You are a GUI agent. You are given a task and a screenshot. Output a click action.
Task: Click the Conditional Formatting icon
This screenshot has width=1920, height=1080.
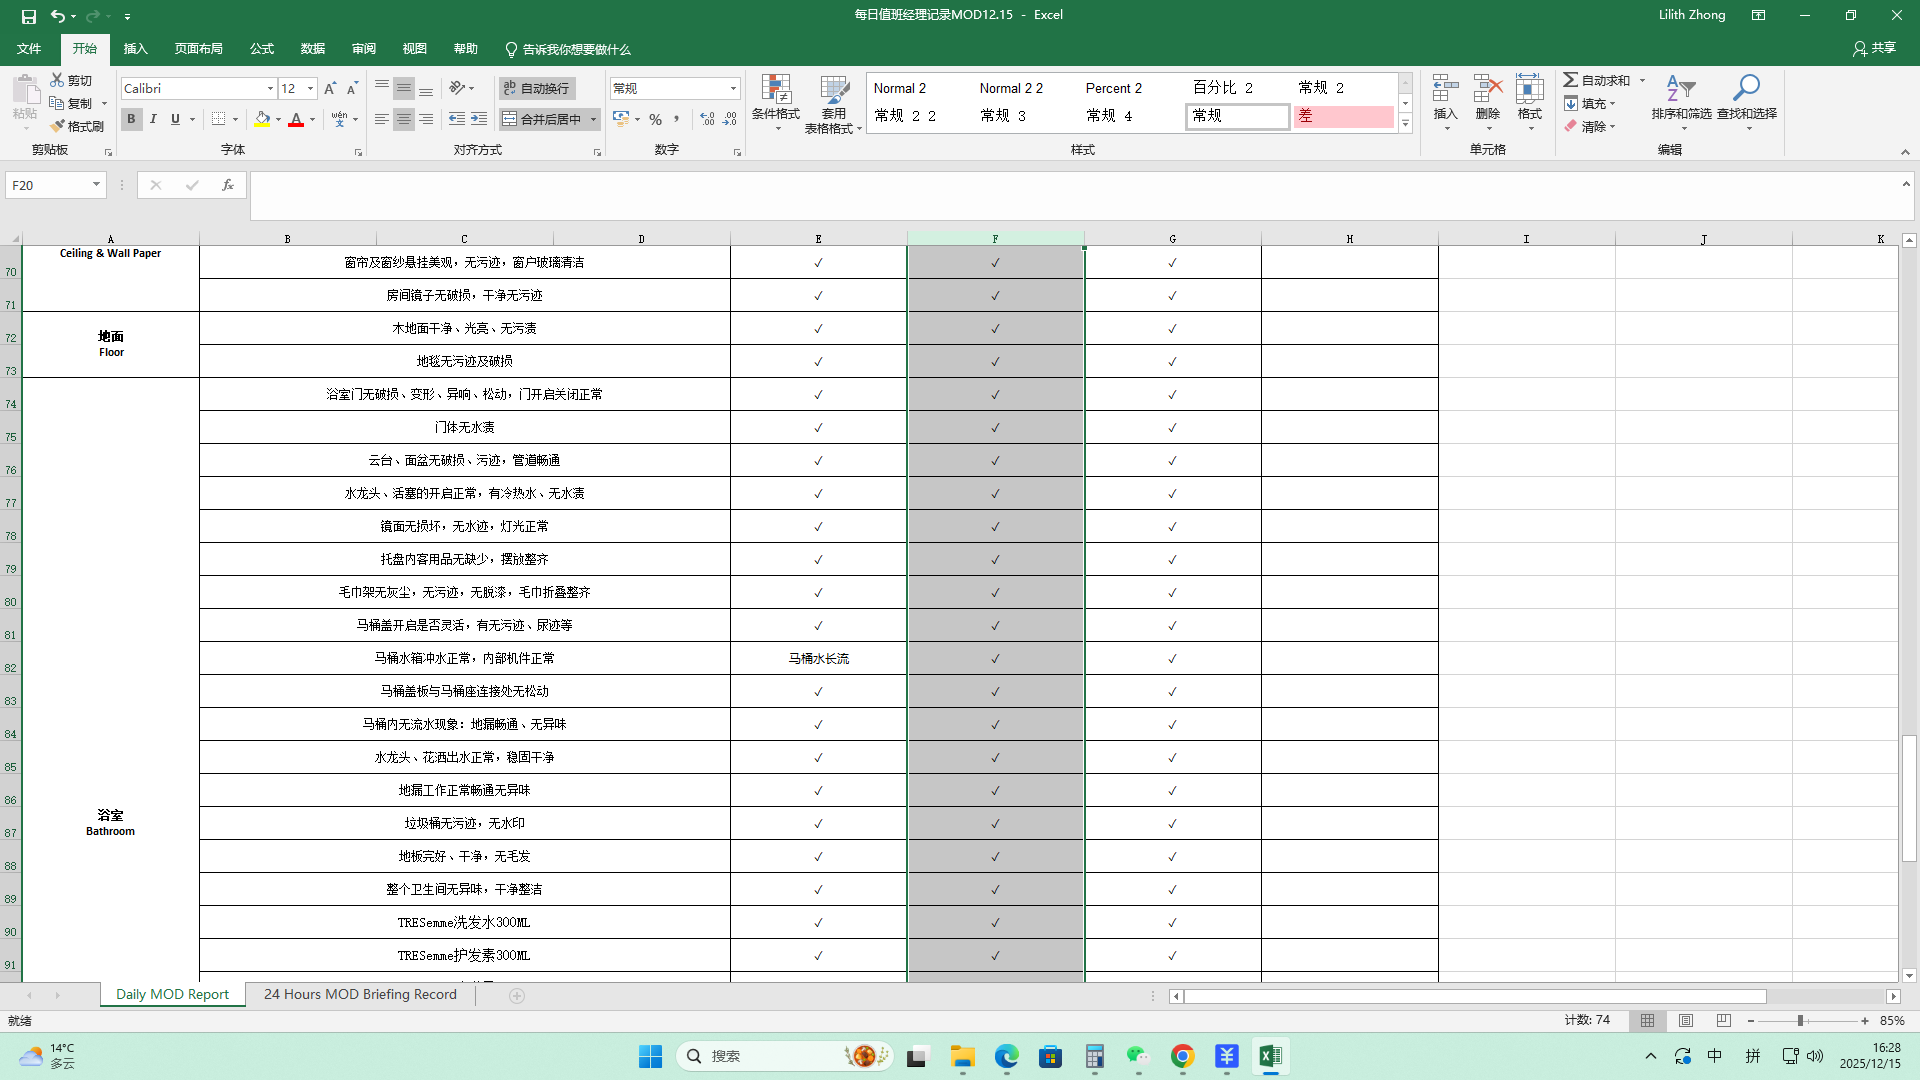tap(776, 90)
